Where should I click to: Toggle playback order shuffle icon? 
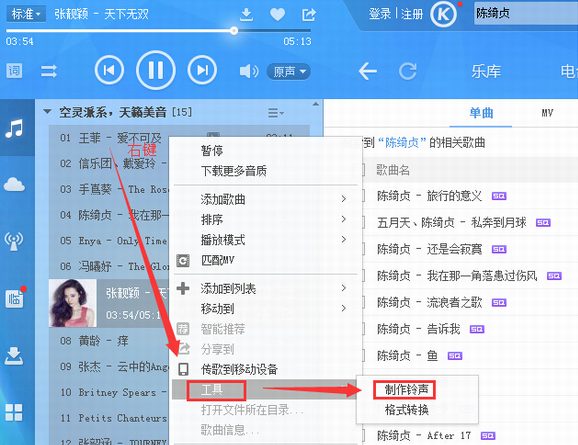coord(49,70)
